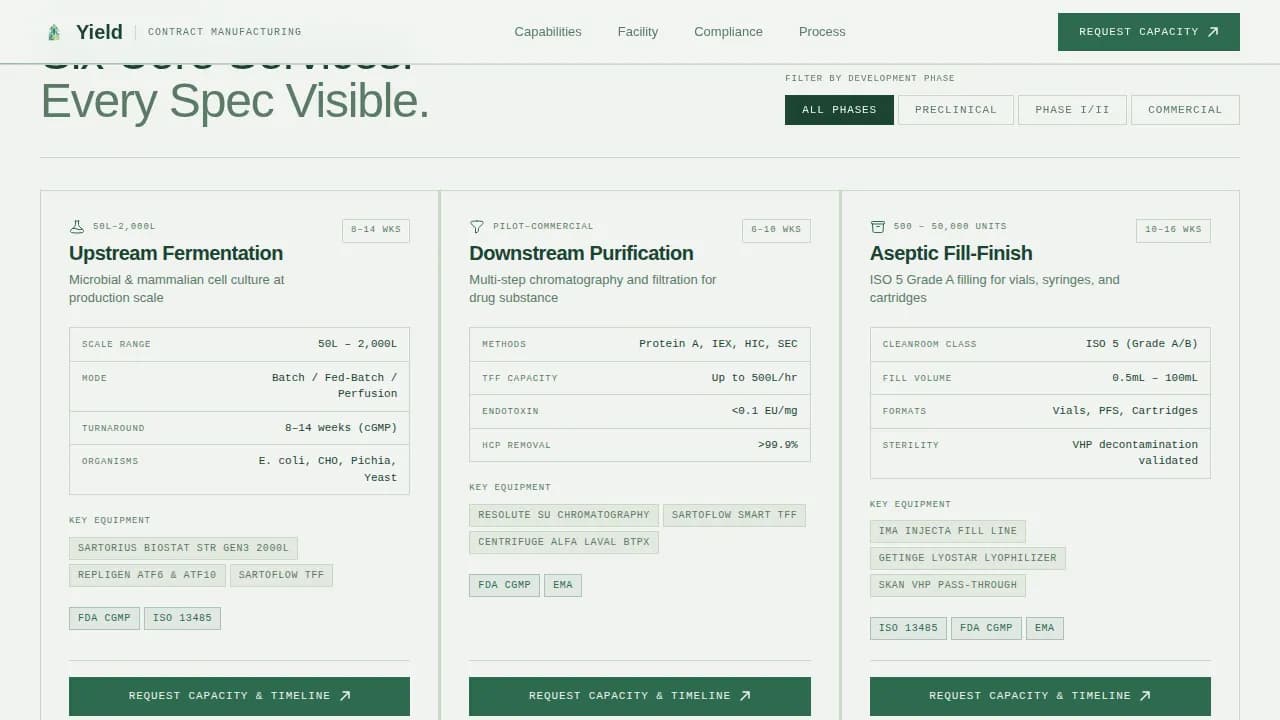Click the EMA badge on Downstream card
This screenshot has height=720, width=1280.
[x=563, y=585]
